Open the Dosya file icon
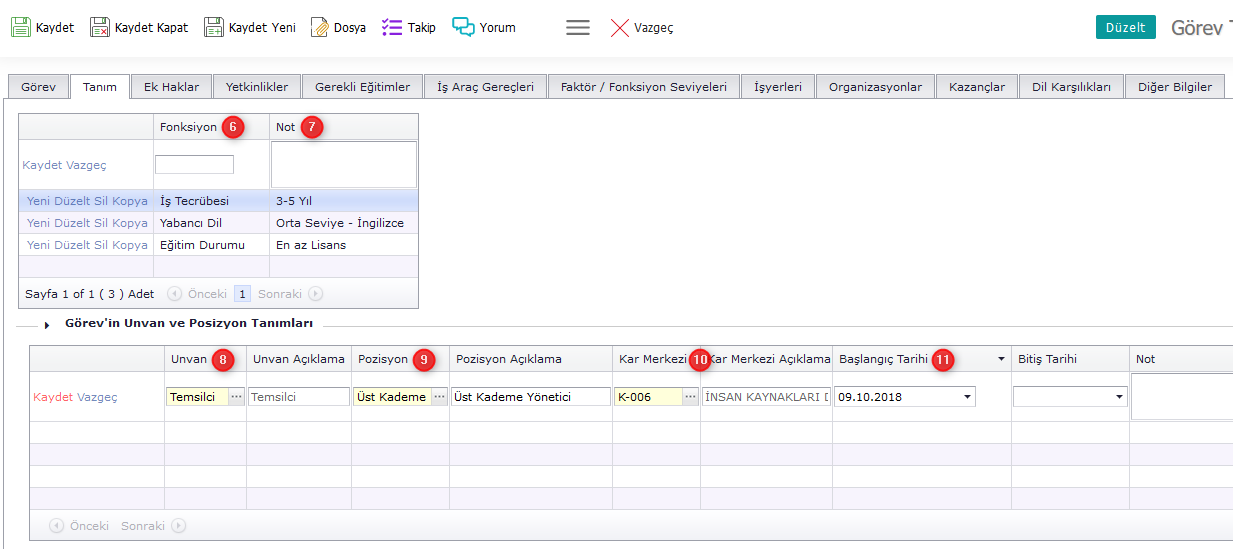Viewport: 1233px width, 549px height. [x=320, y=27]
